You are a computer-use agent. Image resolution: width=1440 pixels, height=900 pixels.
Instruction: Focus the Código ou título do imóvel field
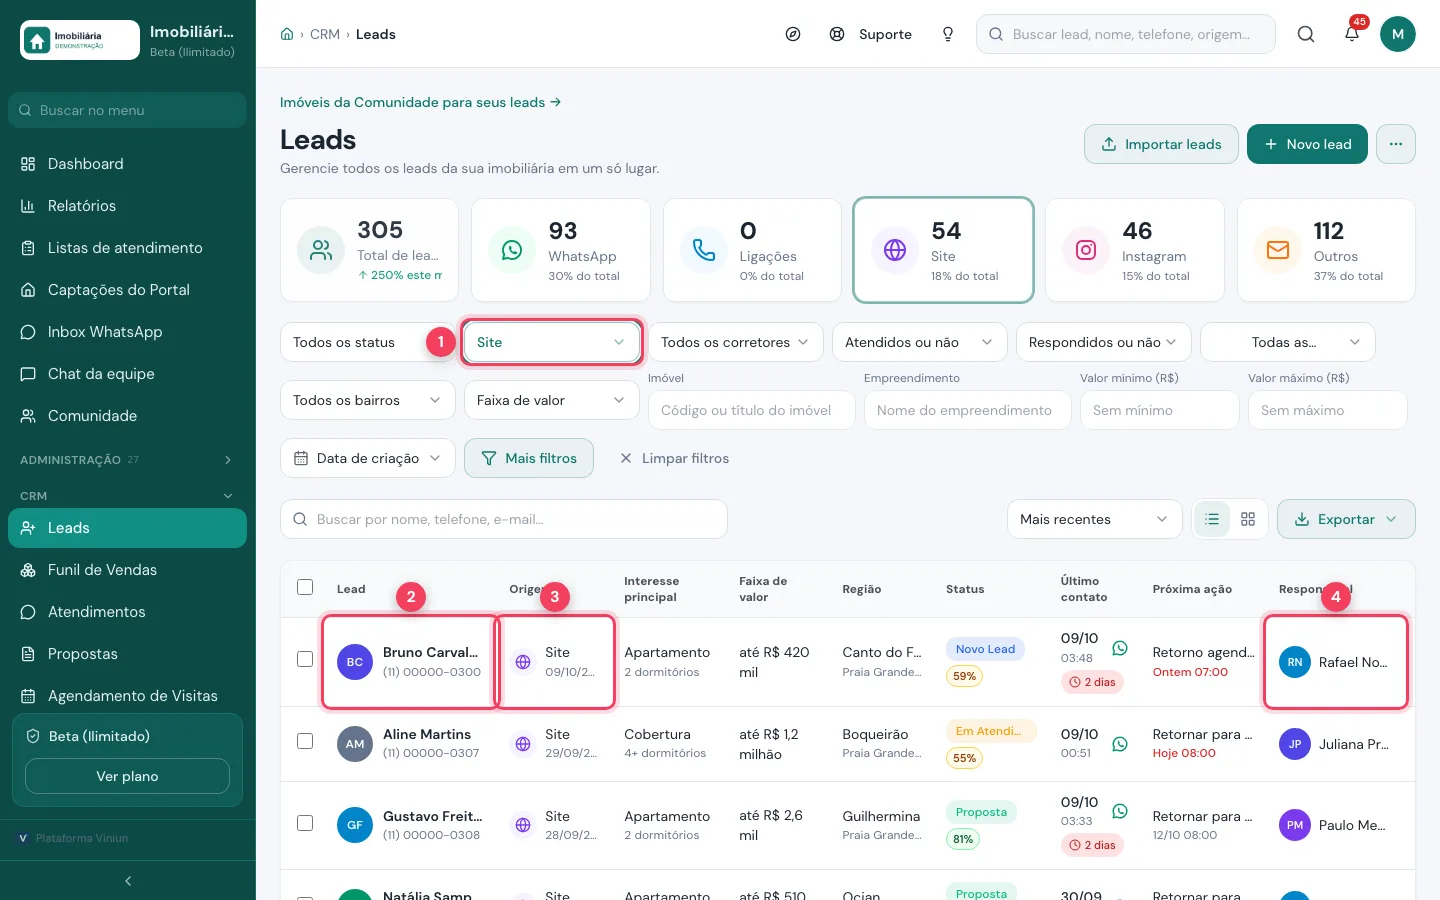coord(752,410)
